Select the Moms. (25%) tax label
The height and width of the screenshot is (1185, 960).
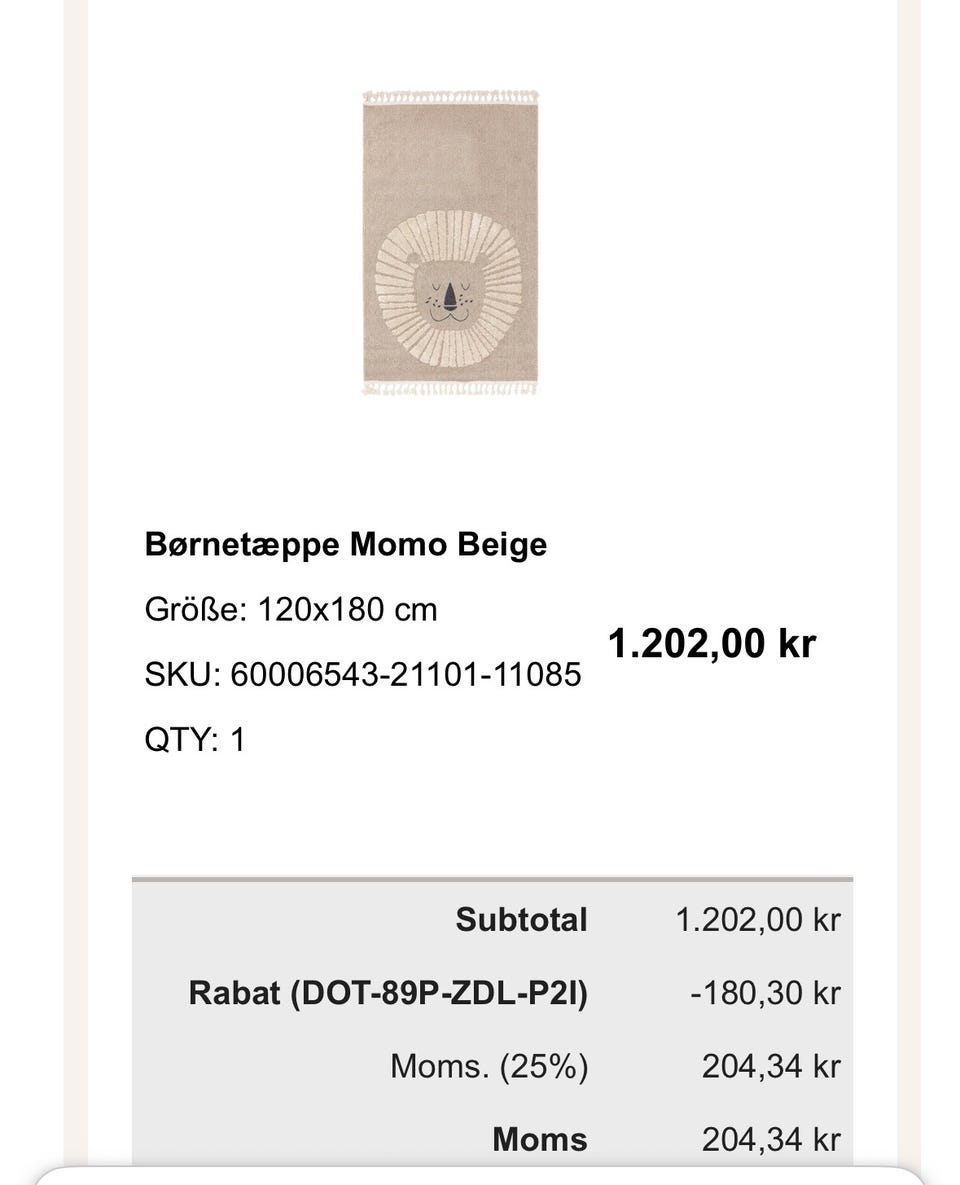[x=489, y=1066]
